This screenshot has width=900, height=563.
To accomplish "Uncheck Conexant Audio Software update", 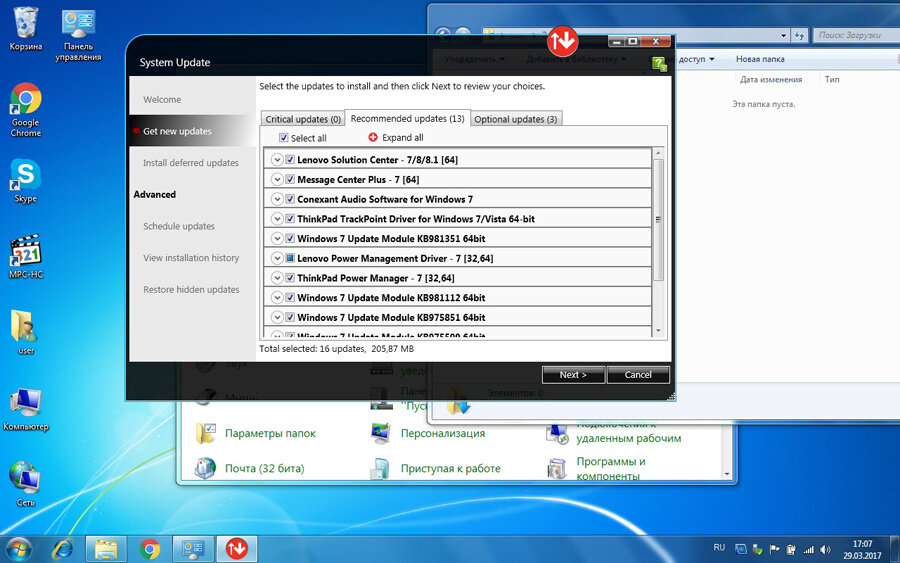I will (x=290, y=199).
